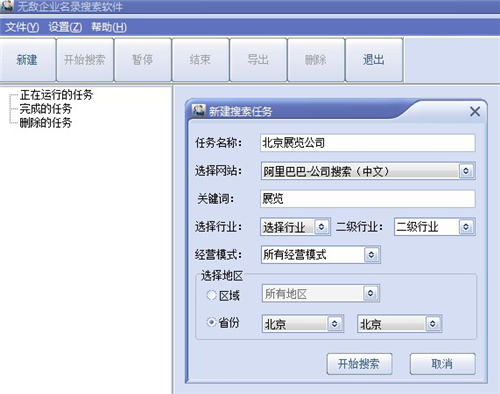Click the 删除 toolbar button

[316, 60]
